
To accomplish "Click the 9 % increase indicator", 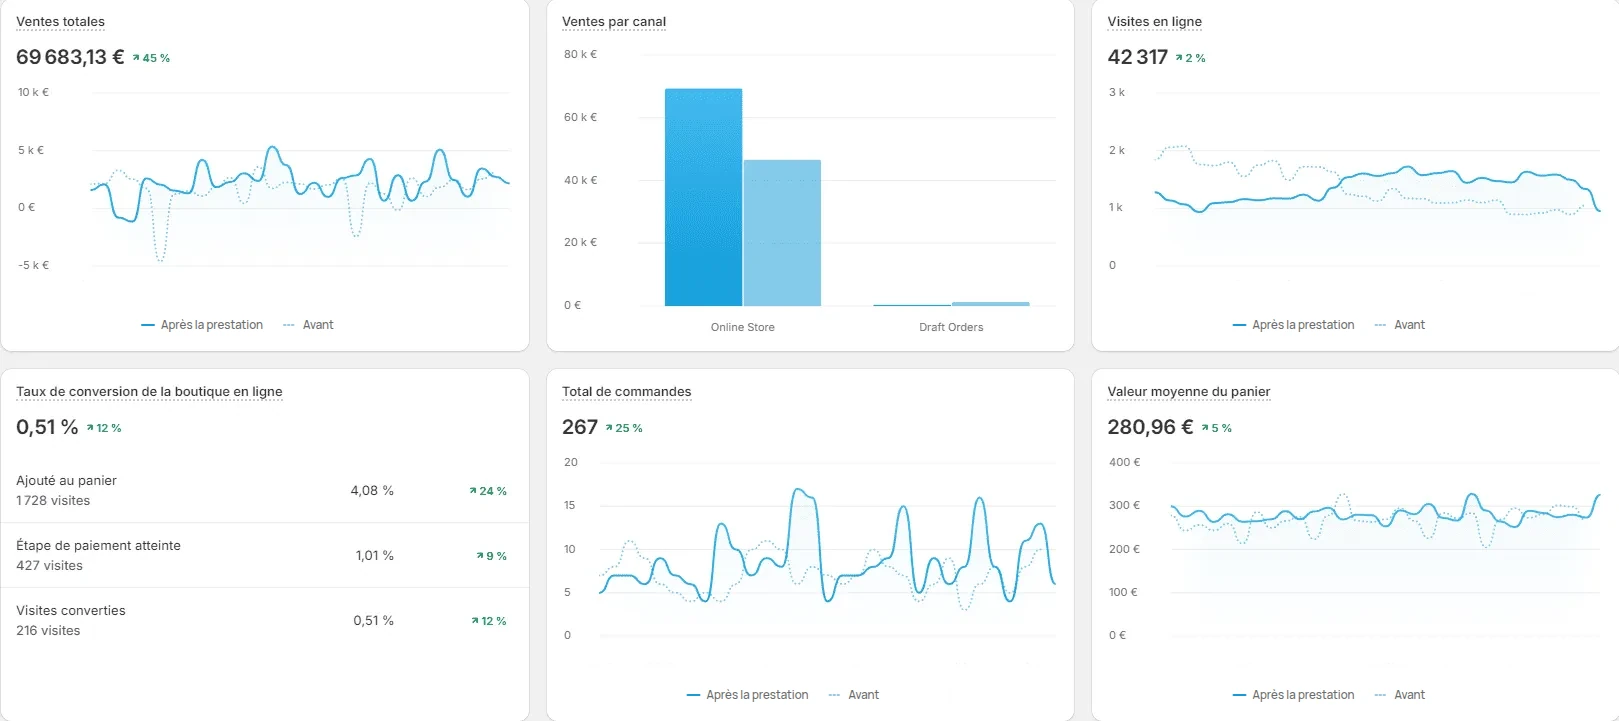I will point(491,556).
